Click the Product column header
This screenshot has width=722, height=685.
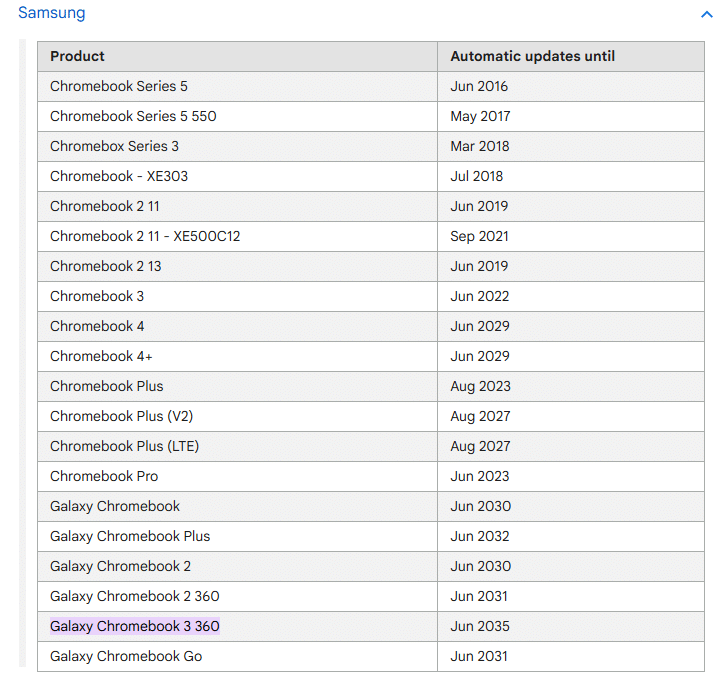click(77, 56)
